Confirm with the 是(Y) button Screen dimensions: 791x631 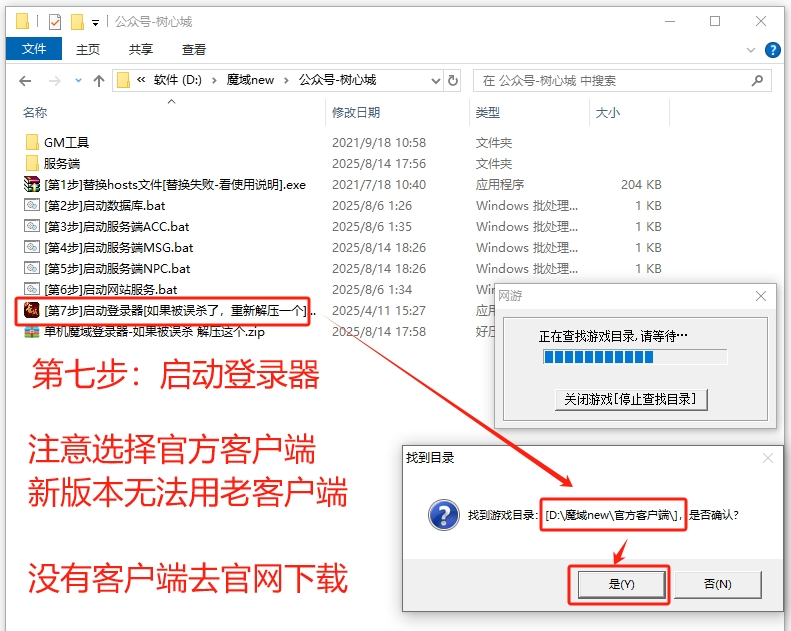coord(621,584)
